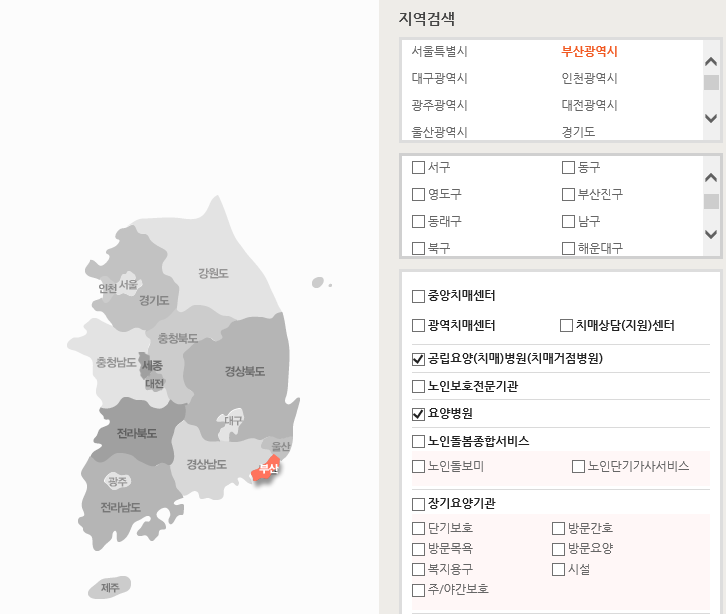Click 제주 island on the map
This screenshot has width=726, height=614.
click(110, 588)
